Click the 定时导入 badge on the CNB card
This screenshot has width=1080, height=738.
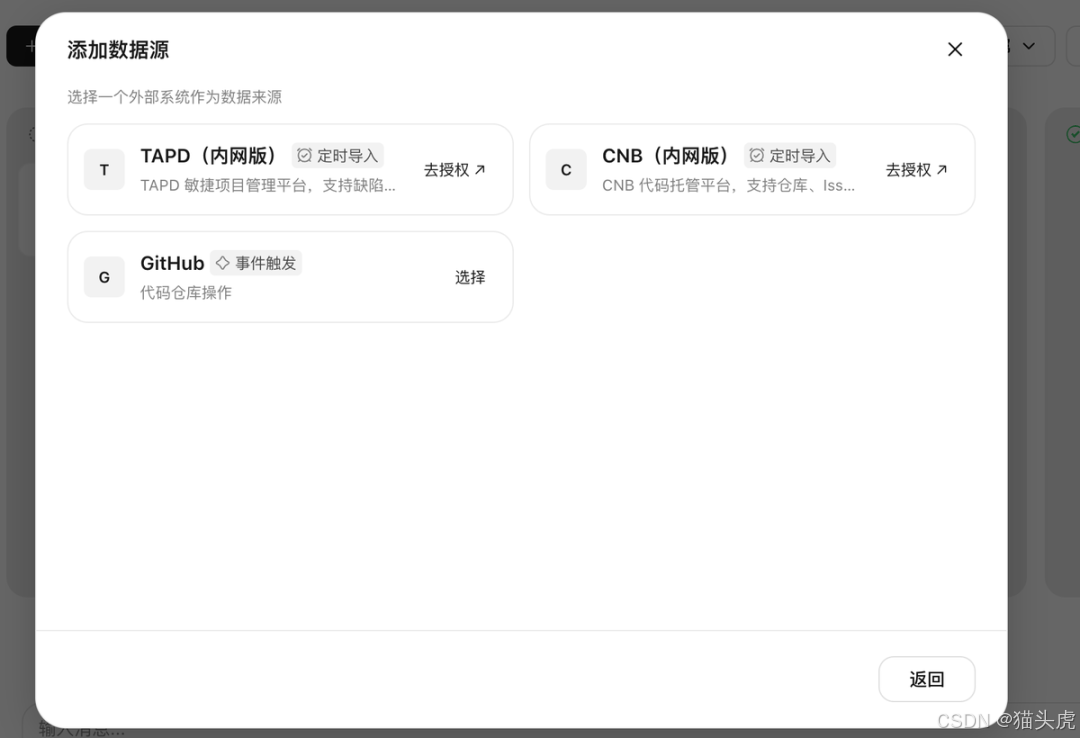coord(789,156)
